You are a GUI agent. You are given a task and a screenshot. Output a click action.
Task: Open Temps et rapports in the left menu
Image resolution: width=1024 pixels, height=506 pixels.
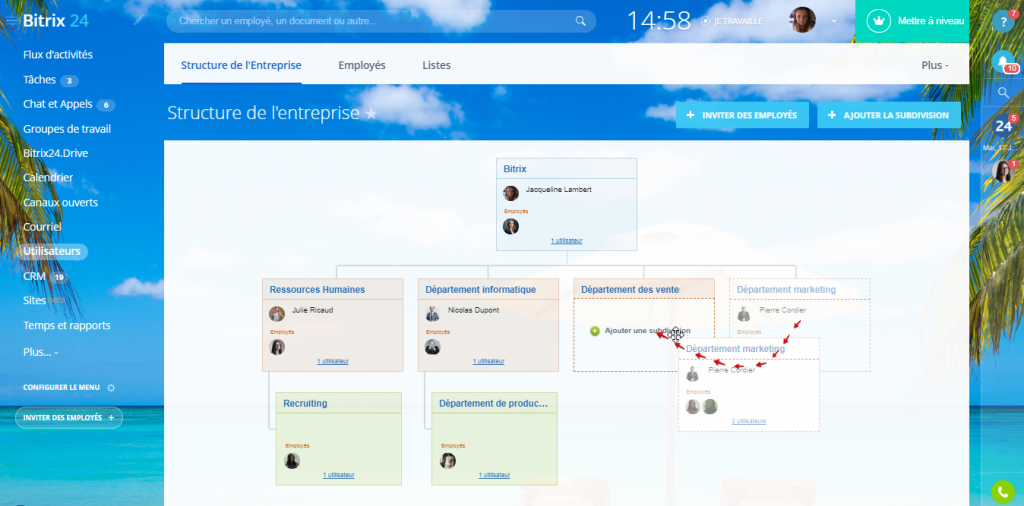pos(67,325)
